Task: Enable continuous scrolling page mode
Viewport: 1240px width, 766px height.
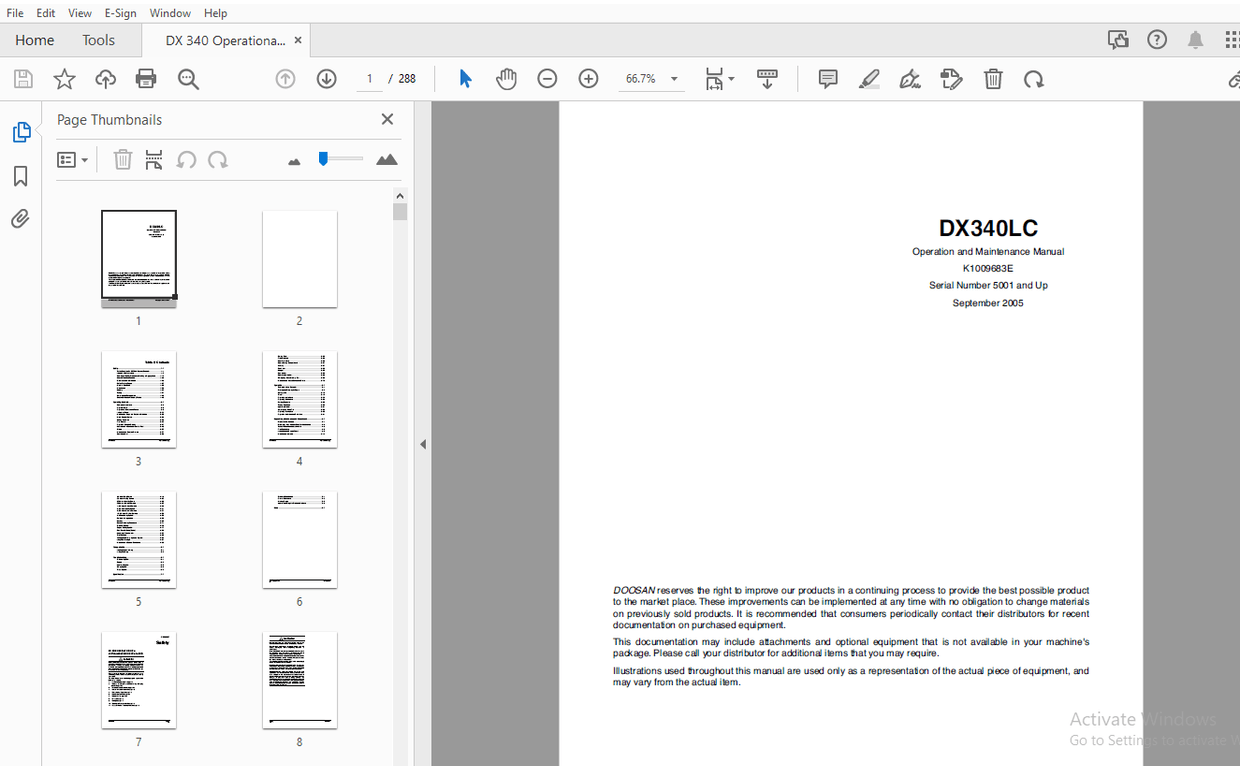Action: tap(767, 78)
